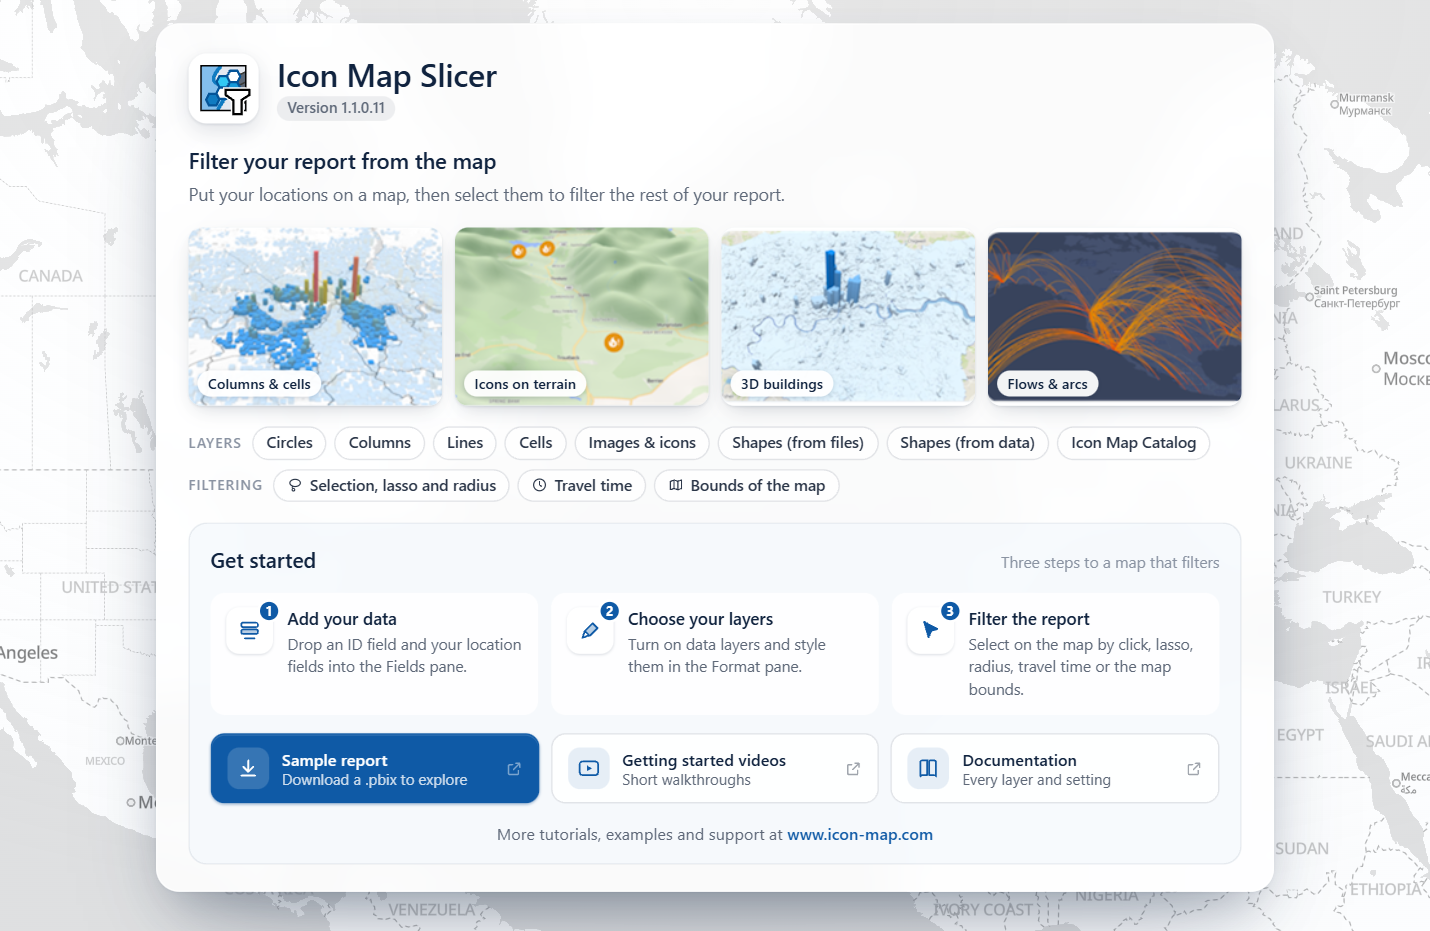Screen dimensions: 1430x931
Task: Pick the Shapes (from files) chip
Action: [798, 443]
